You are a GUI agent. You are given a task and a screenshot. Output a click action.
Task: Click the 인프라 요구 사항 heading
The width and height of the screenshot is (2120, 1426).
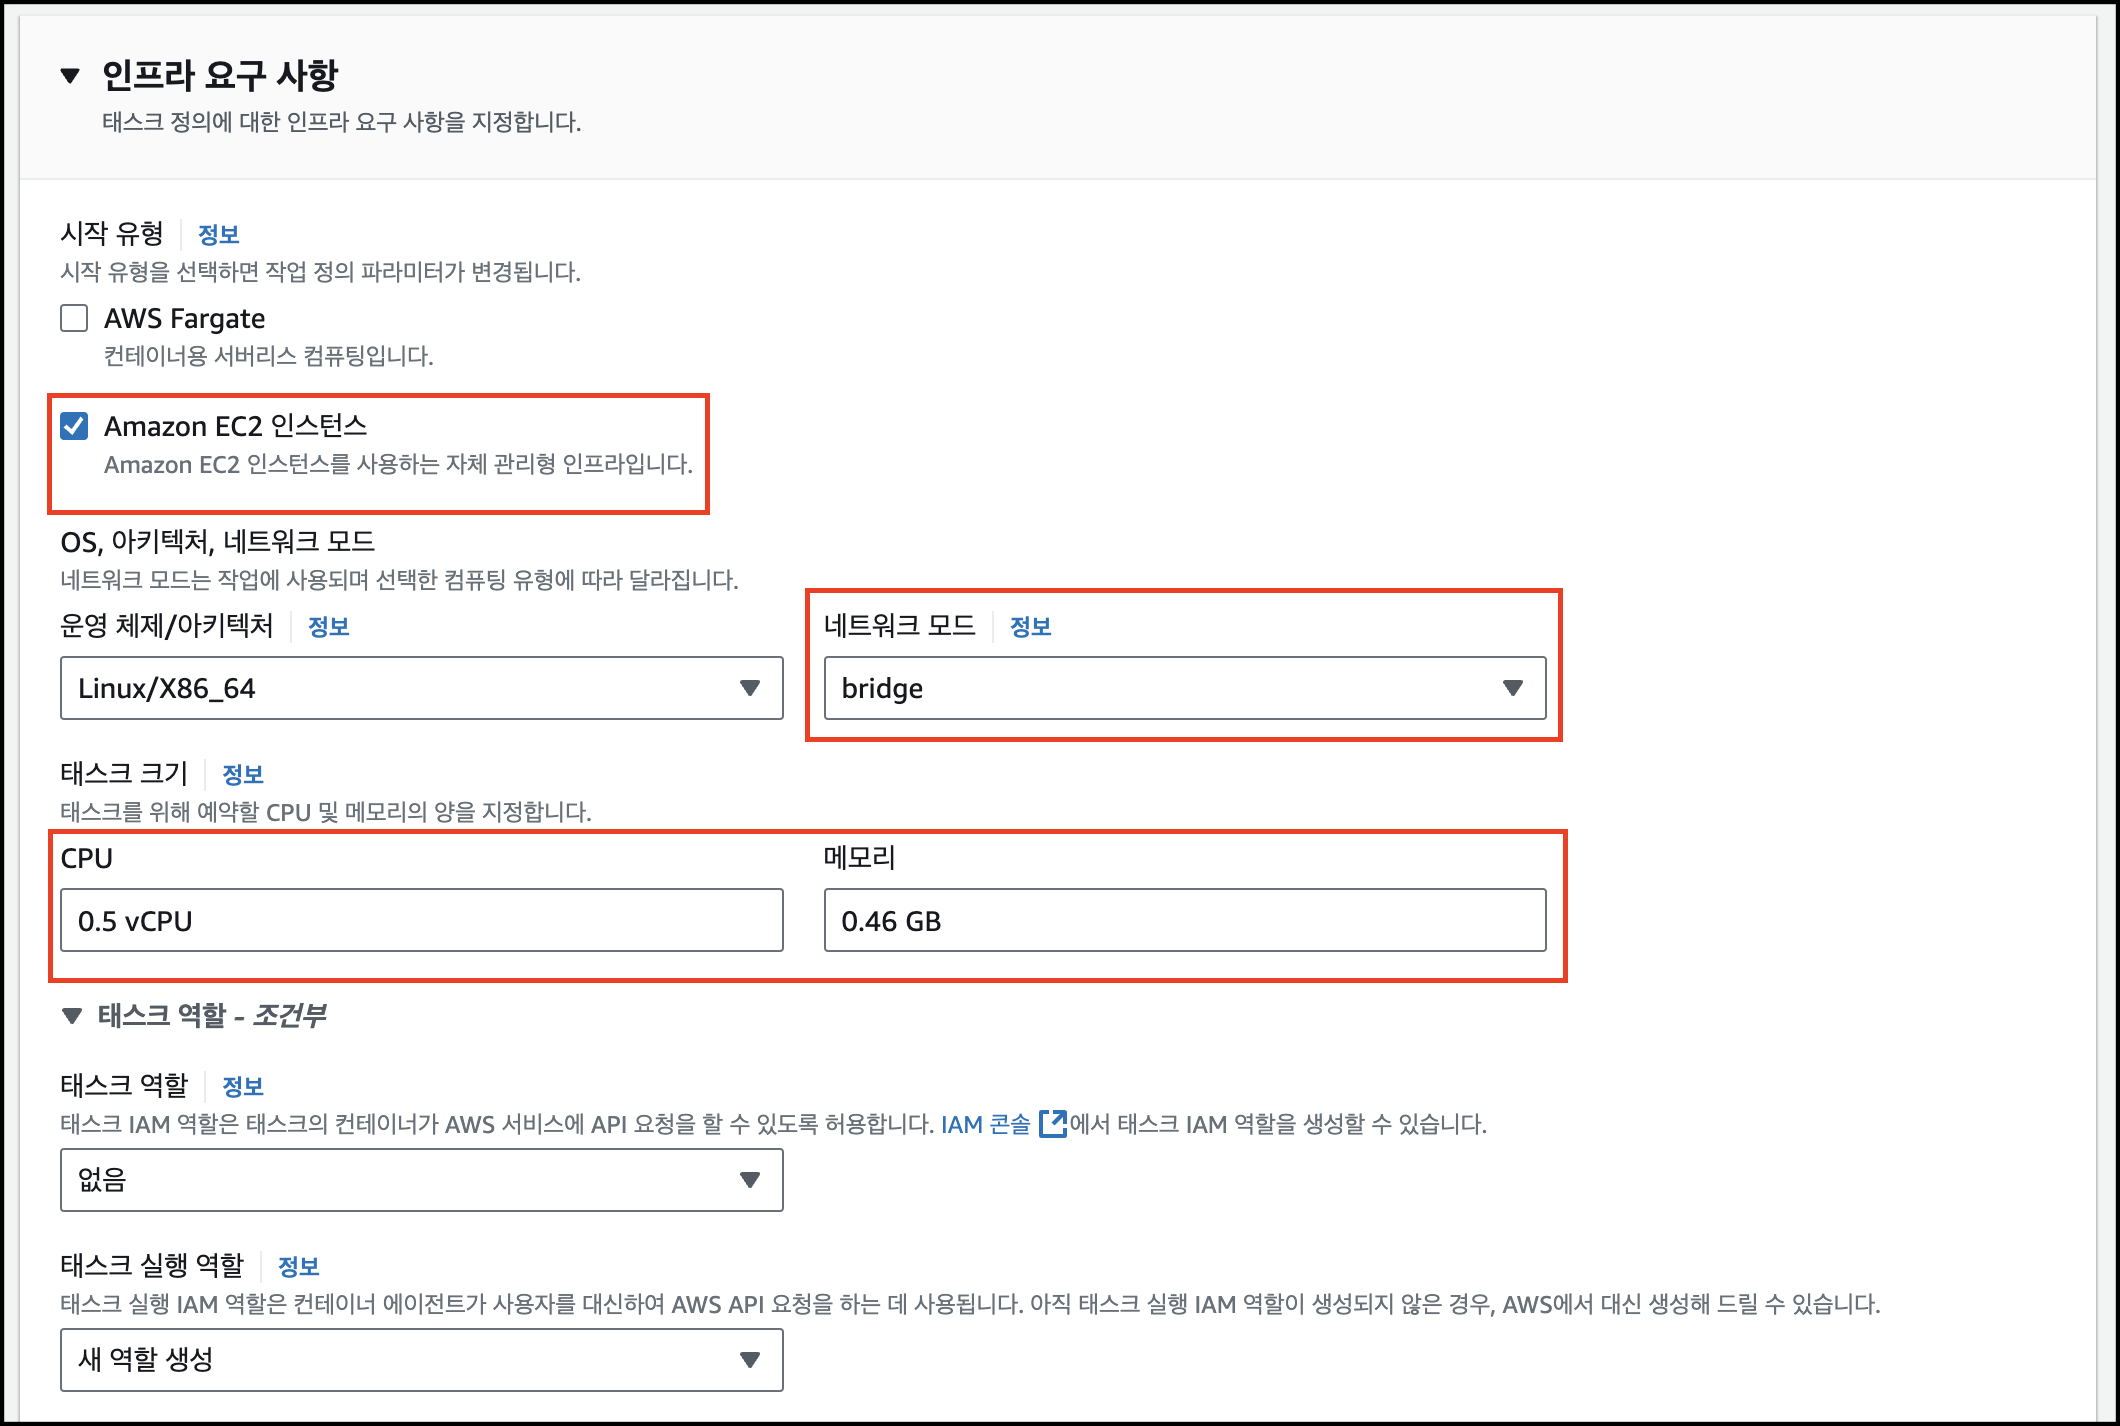(220, 76)
